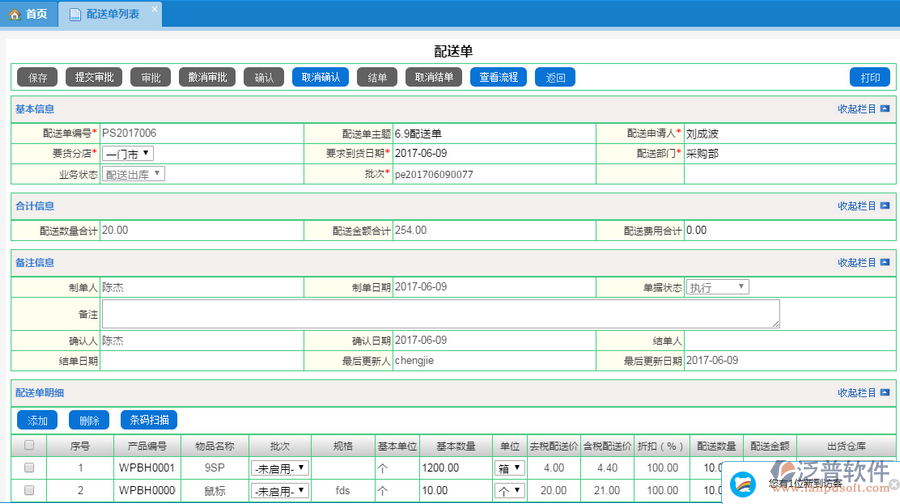Click the notification popup message icon

tap(742, 482)
